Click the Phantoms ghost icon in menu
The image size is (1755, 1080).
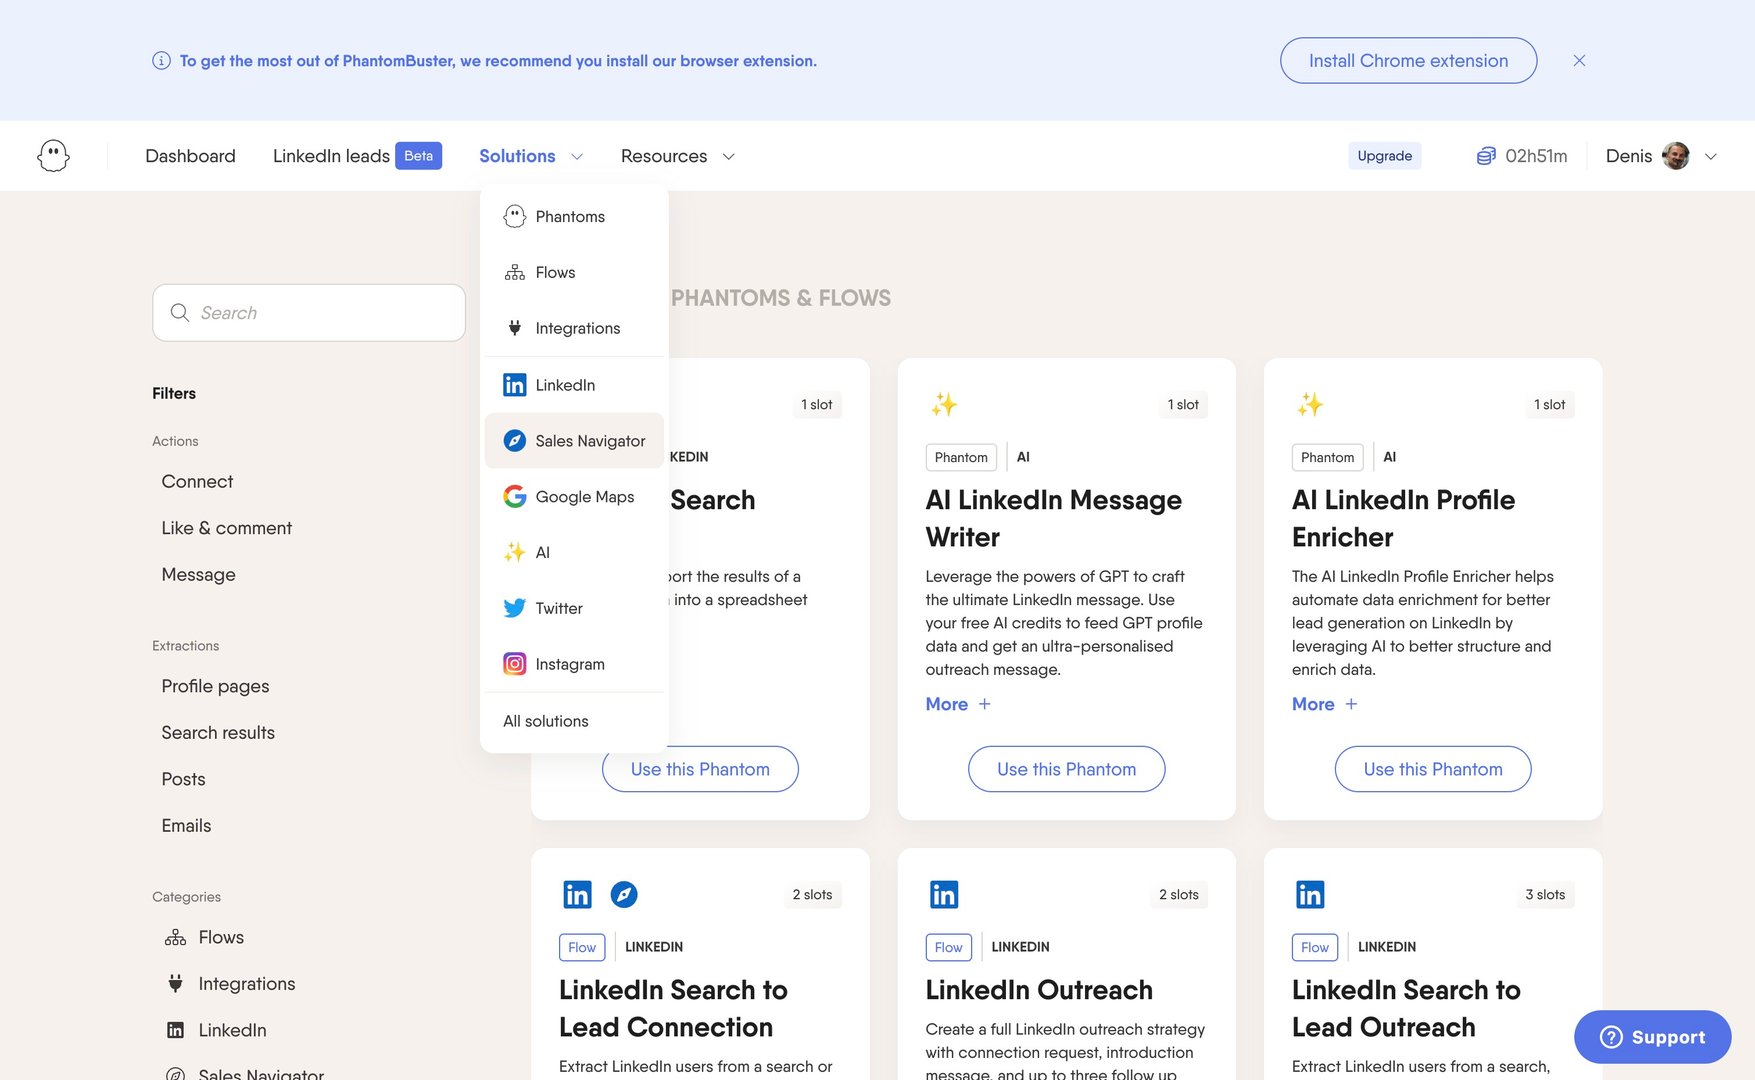point(514,216)
